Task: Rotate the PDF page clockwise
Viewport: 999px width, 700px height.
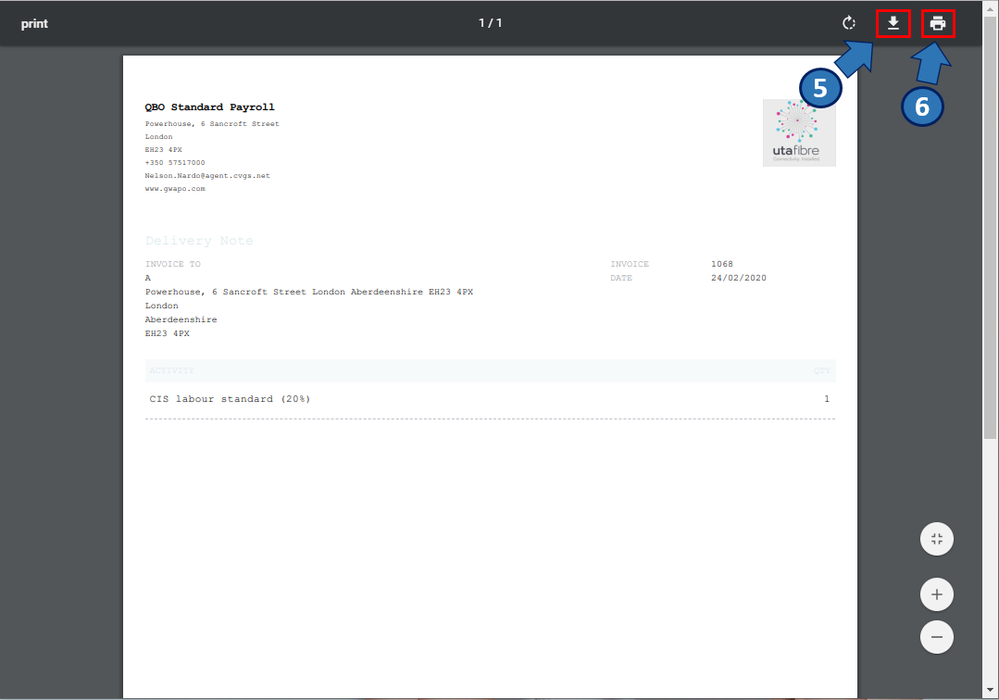Action: point(849,24)
